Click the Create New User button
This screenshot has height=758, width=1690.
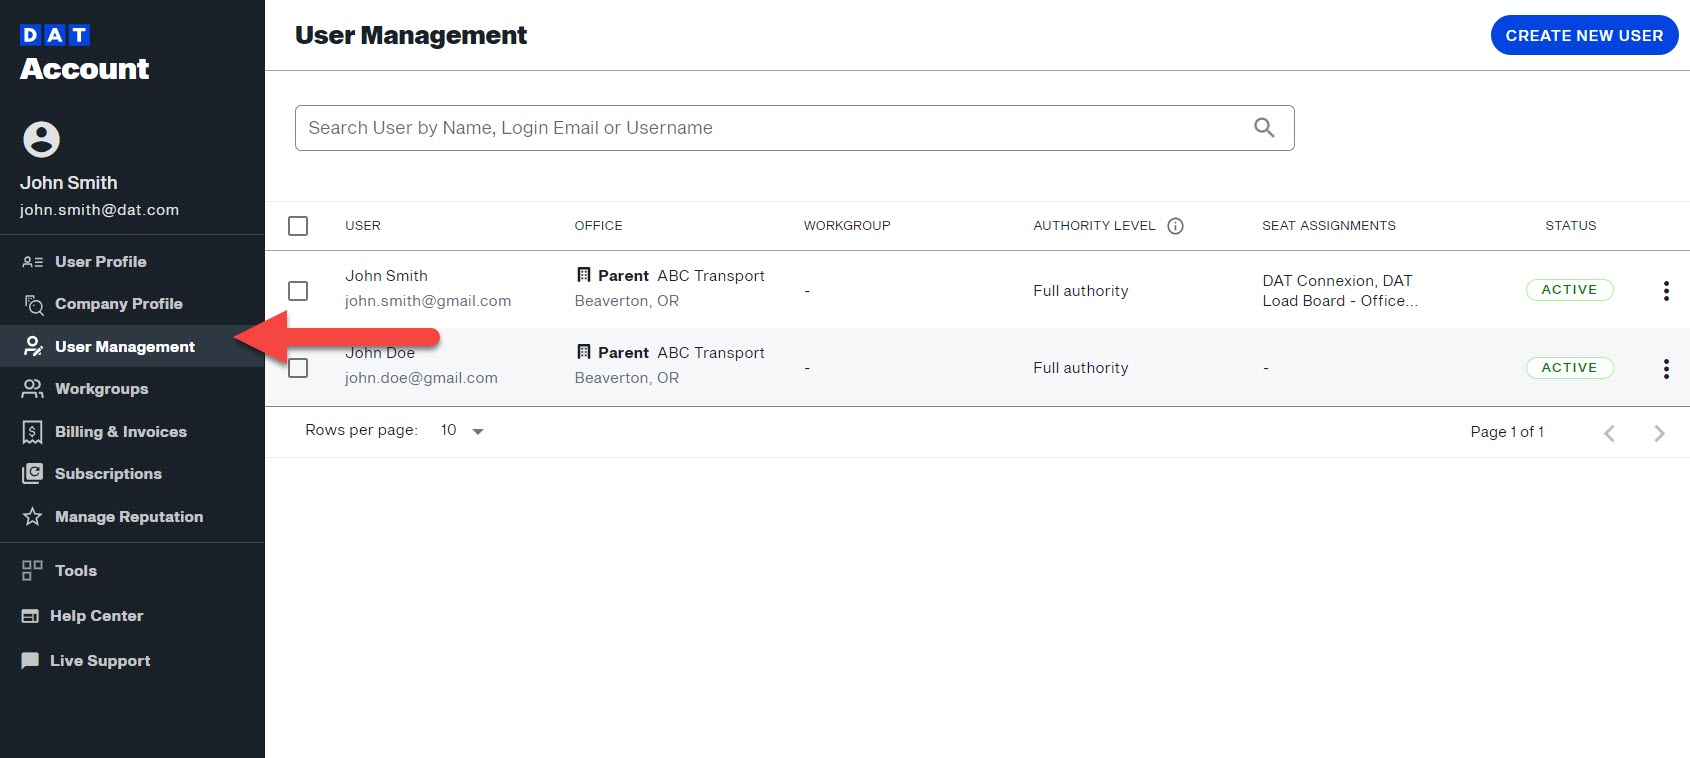pos(1584,36)
